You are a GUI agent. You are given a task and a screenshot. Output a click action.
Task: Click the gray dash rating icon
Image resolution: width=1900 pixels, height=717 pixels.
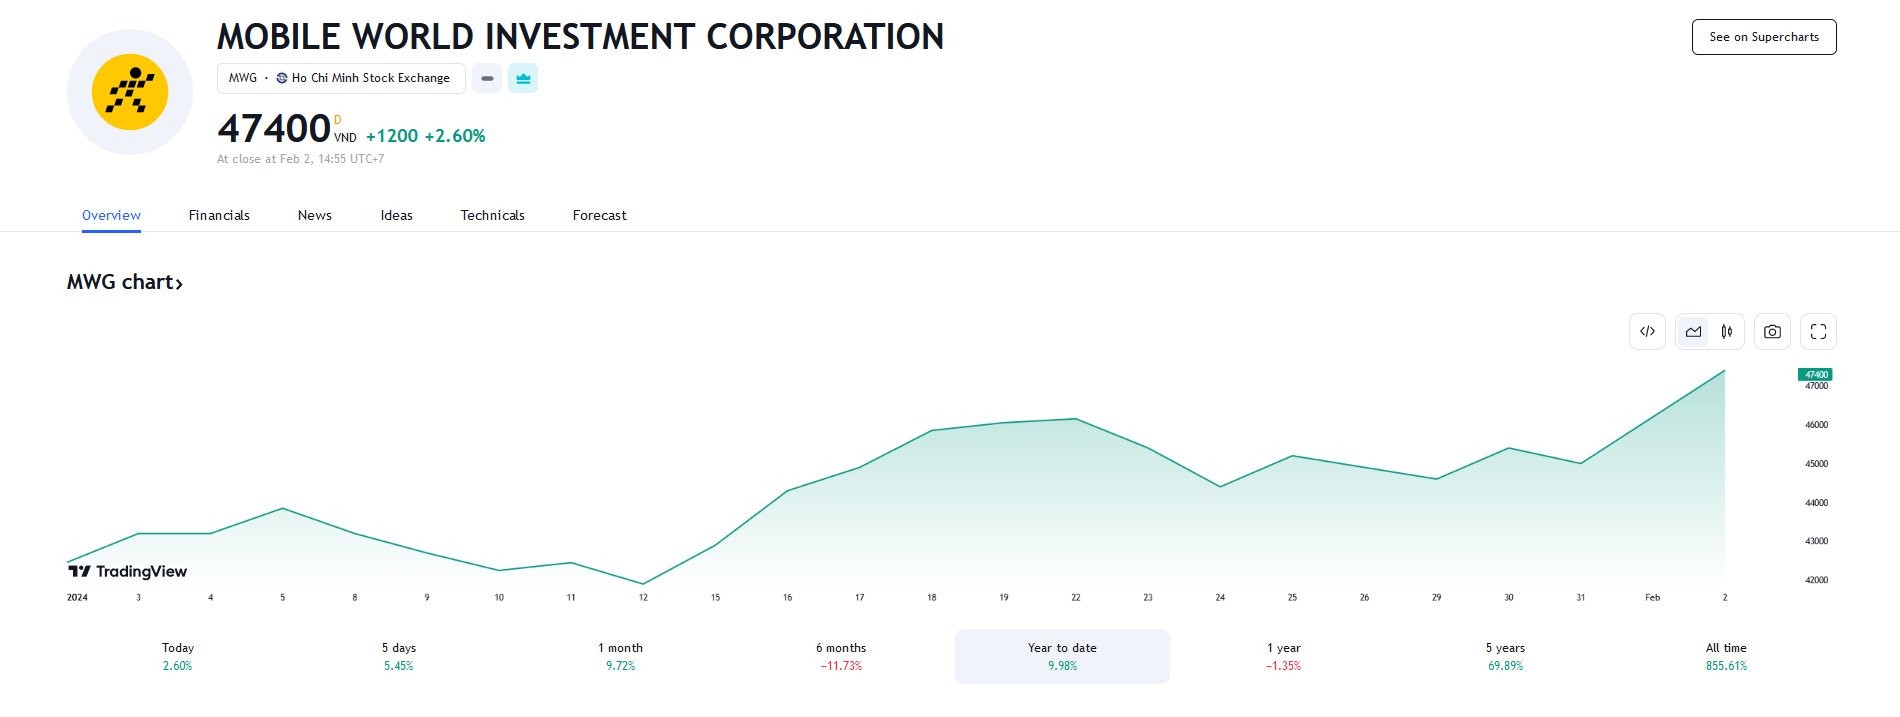point(487,78)
